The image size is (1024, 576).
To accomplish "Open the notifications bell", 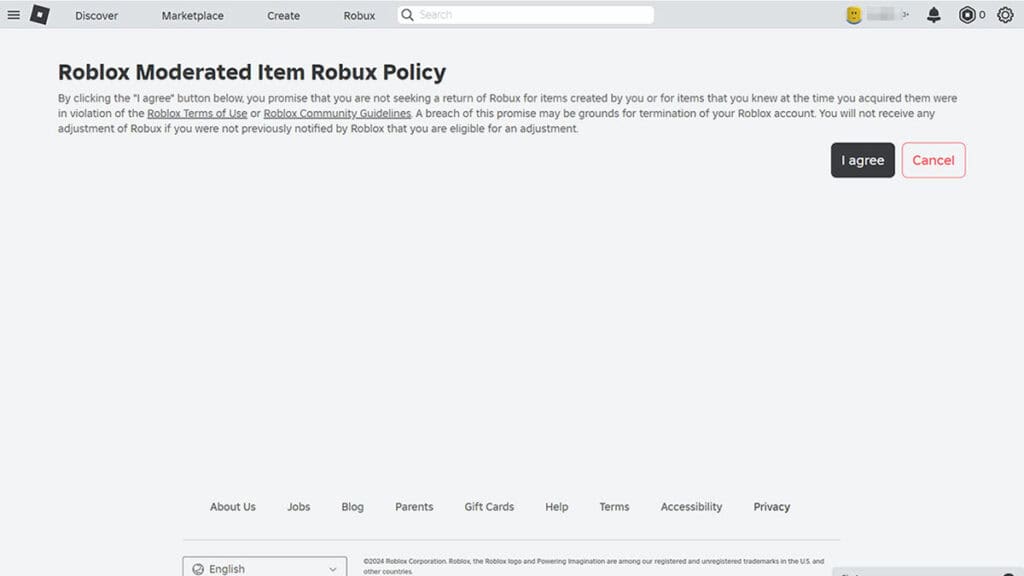I will (x=933, y=14).
